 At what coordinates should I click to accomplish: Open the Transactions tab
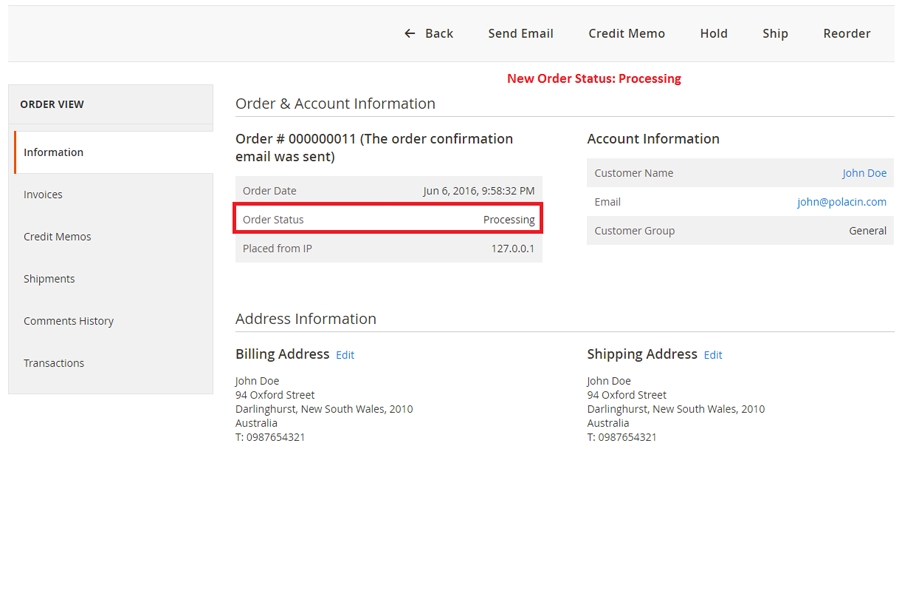(x=54, y=363)
